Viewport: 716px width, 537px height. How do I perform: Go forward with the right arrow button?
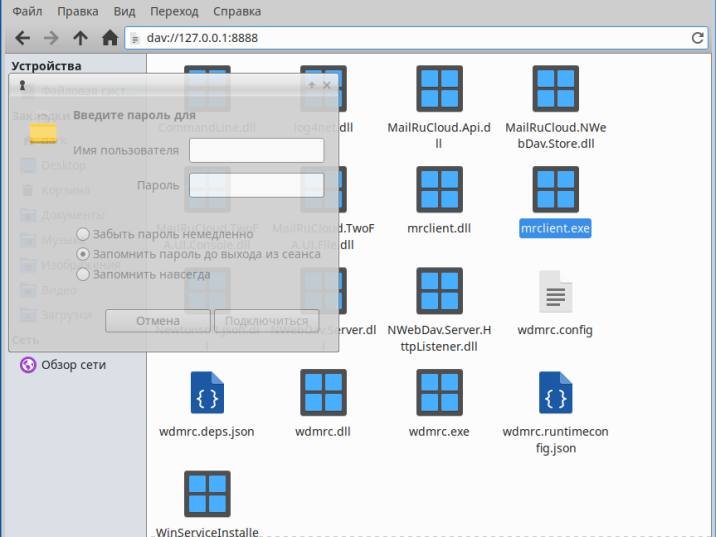[x=51, y=38]
